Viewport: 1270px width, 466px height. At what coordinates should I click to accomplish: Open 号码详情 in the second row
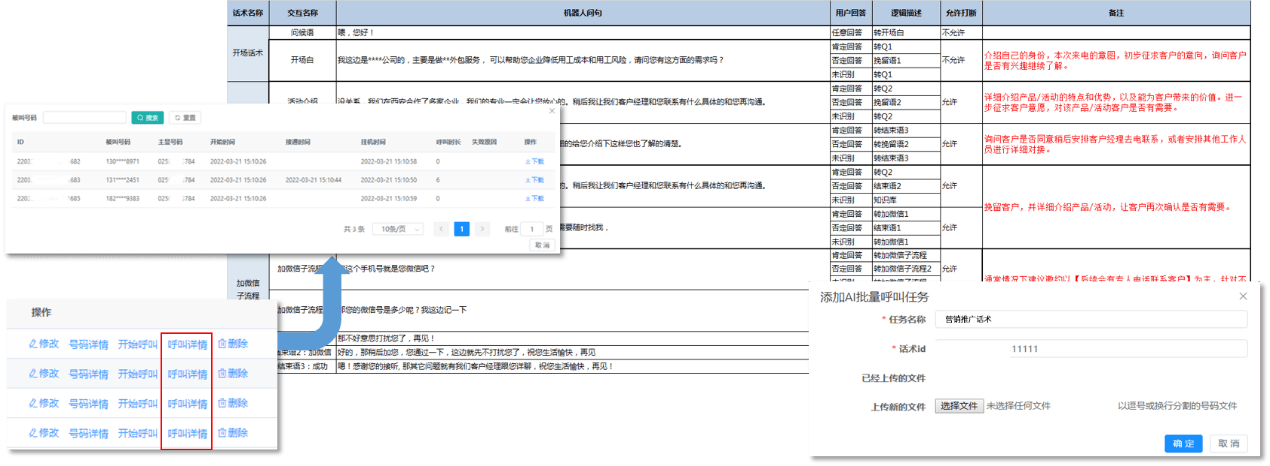(x=88, y=373)
